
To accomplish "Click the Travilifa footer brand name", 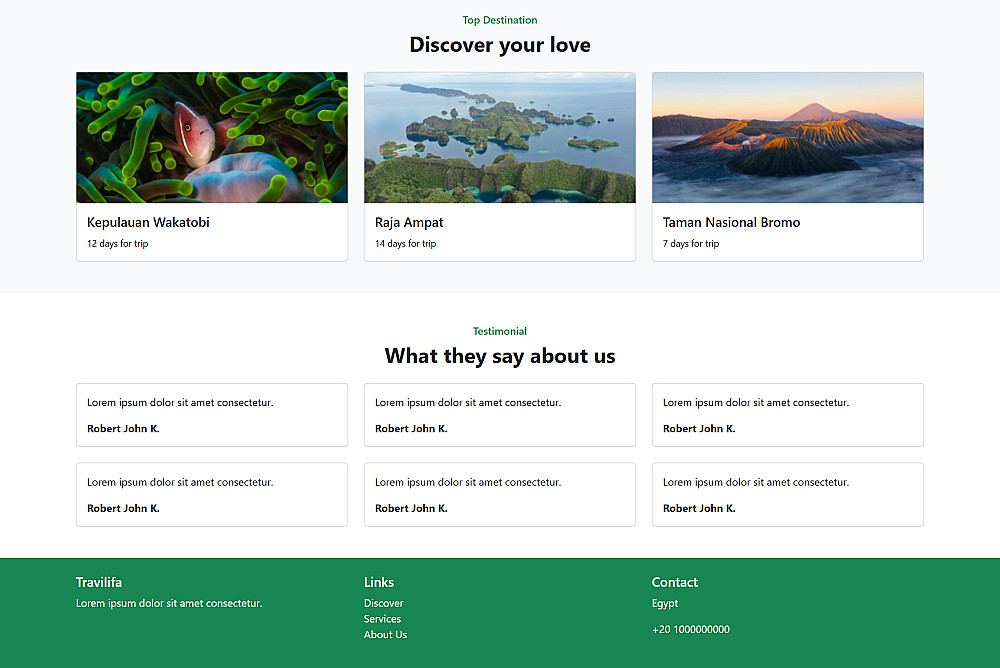I will tap(99, 582).
